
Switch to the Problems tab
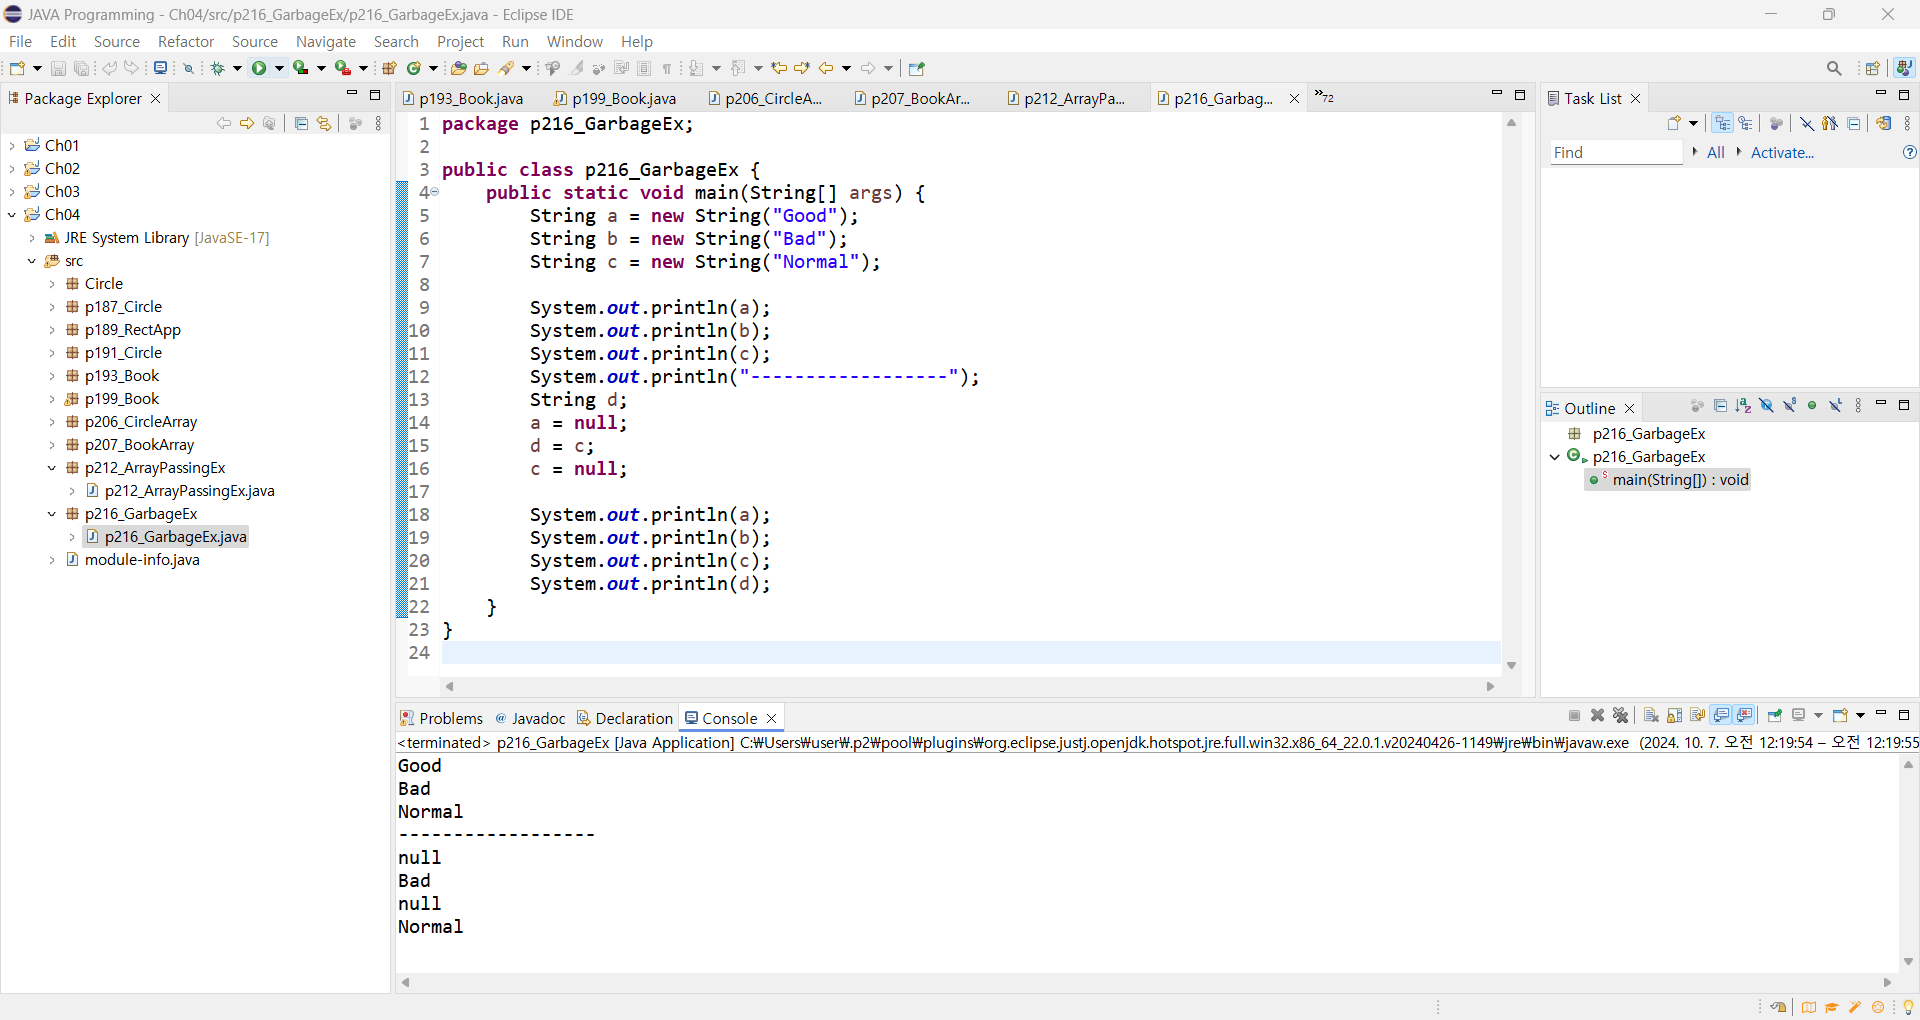[x=441, y=718]
